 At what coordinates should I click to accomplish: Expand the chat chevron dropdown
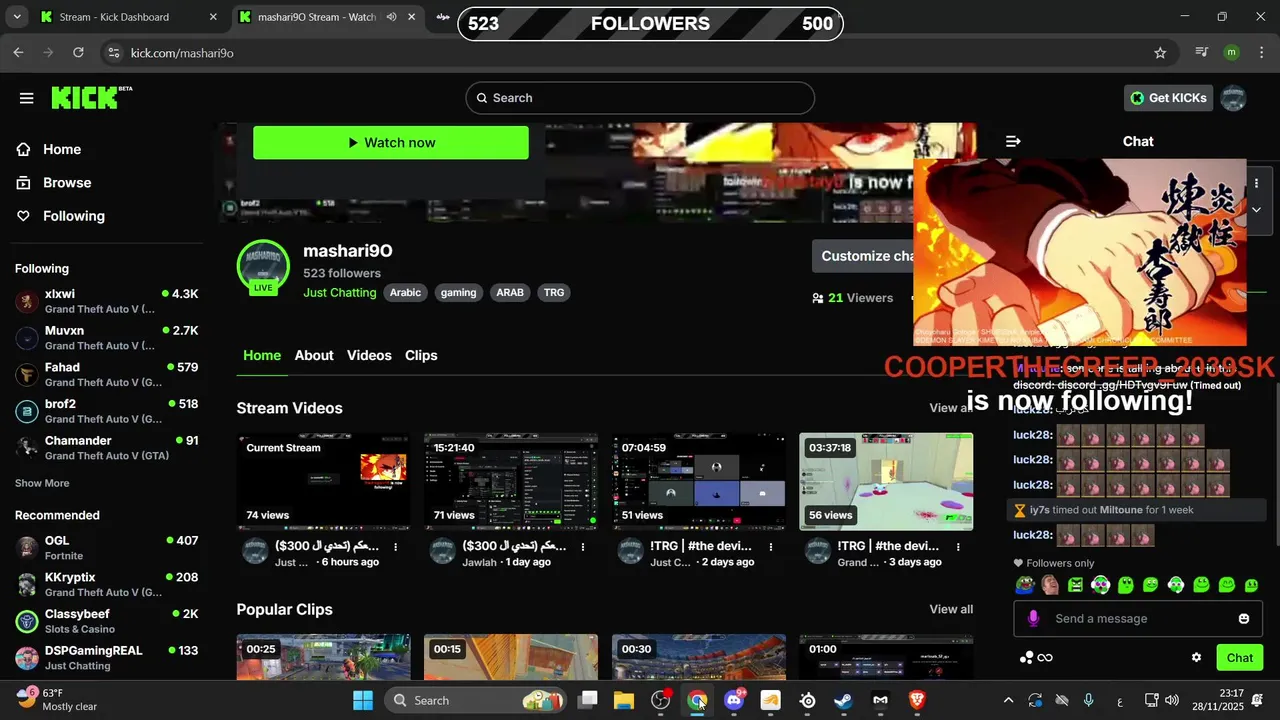(1256, 210)
